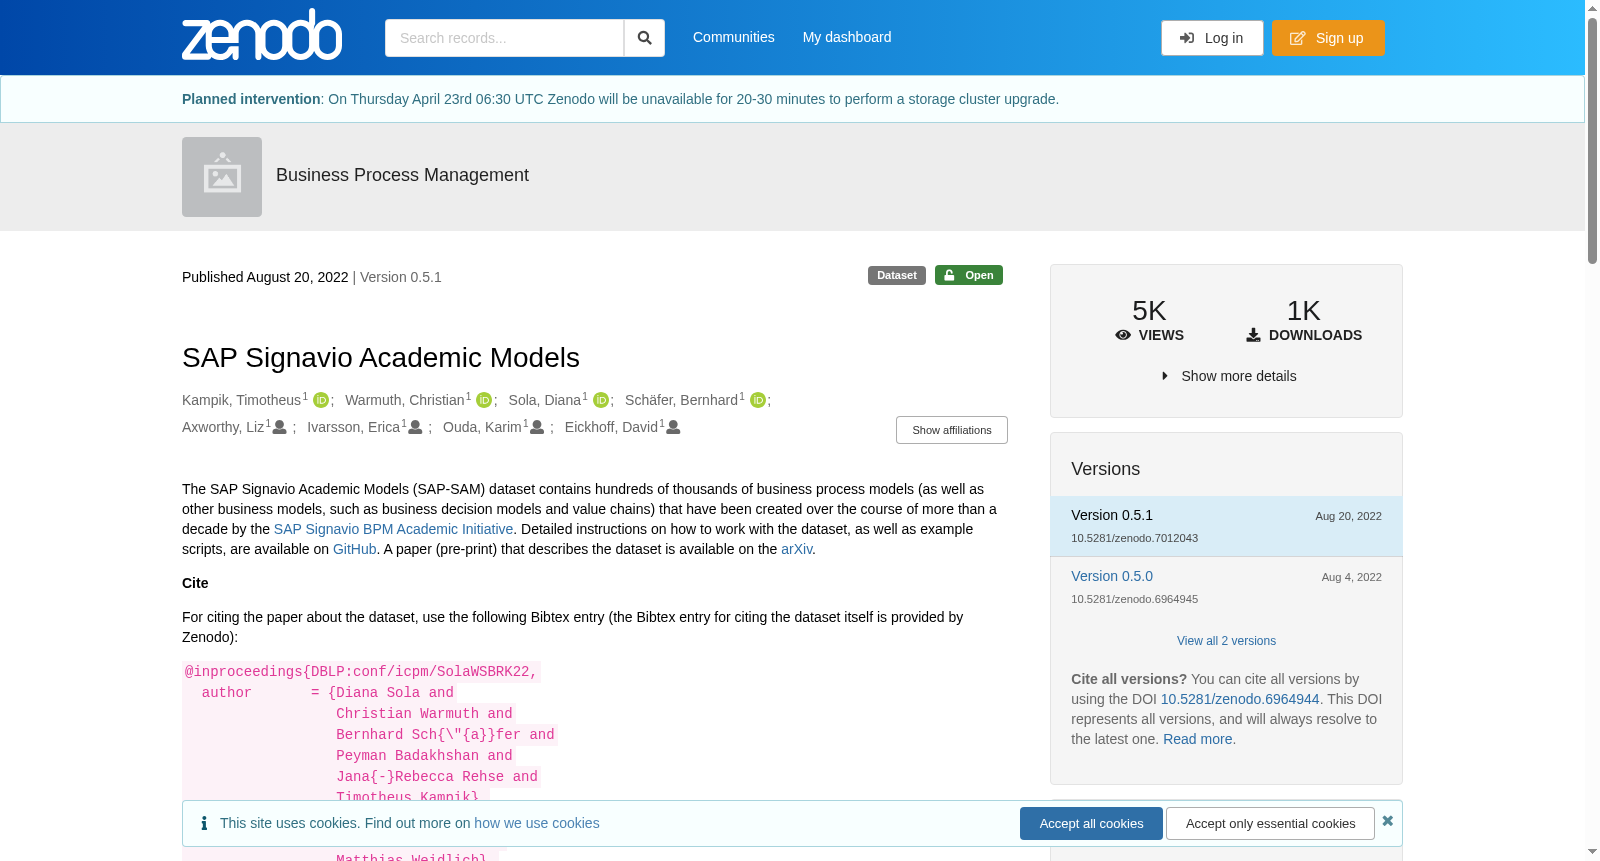This screenshot has height=861, width=1600.
Task: Click author name Kampik, Timotheus
Action: coord(242,400)
